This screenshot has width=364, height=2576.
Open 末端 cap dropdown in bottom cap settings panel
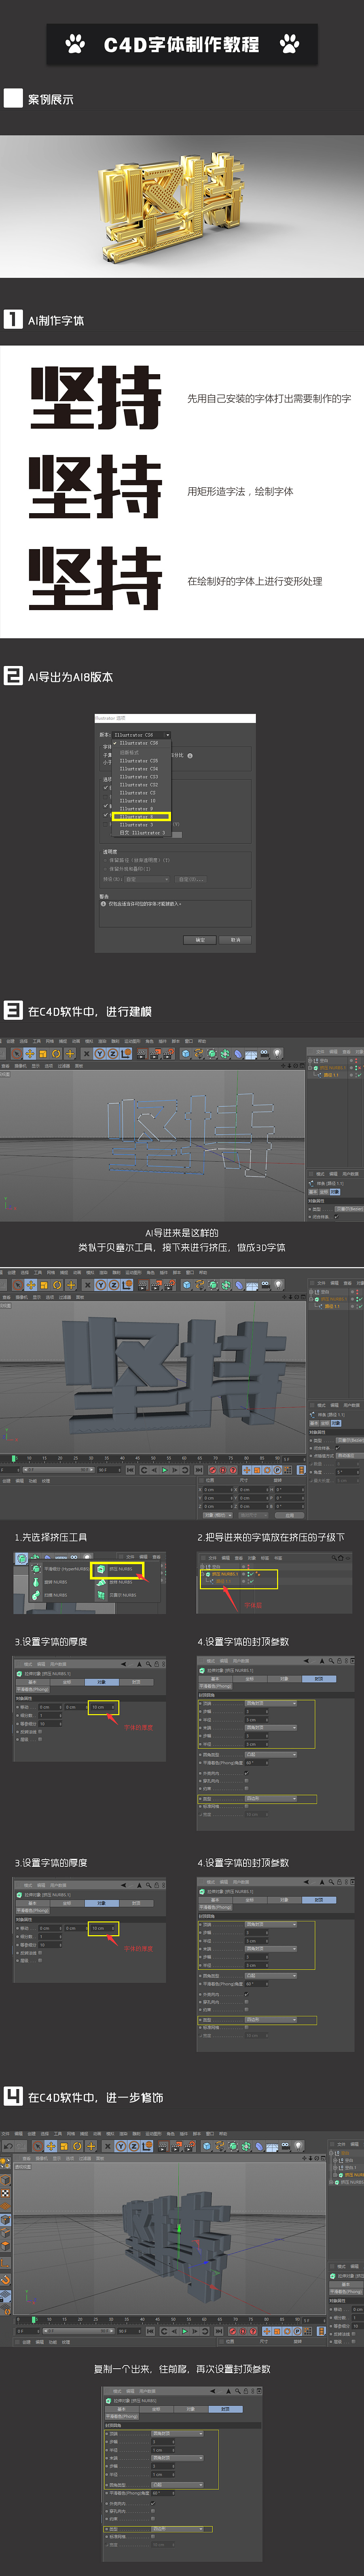178,2458
